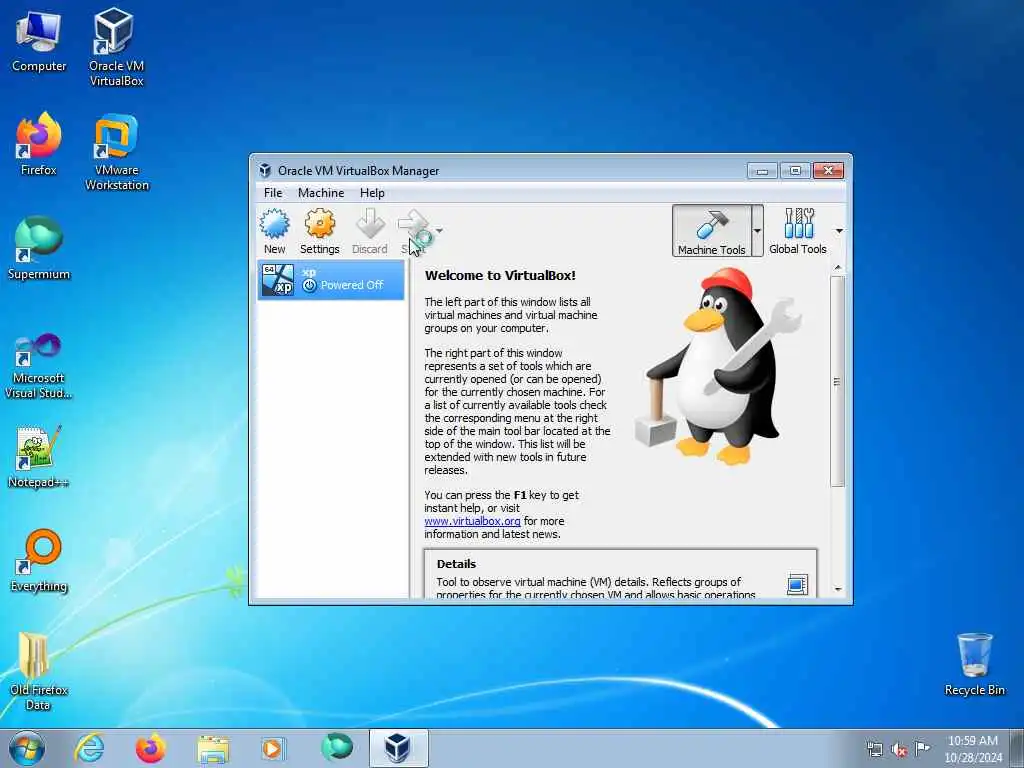Click the Powered Off status text
The image size is (1024, 768).
[352, 285]
